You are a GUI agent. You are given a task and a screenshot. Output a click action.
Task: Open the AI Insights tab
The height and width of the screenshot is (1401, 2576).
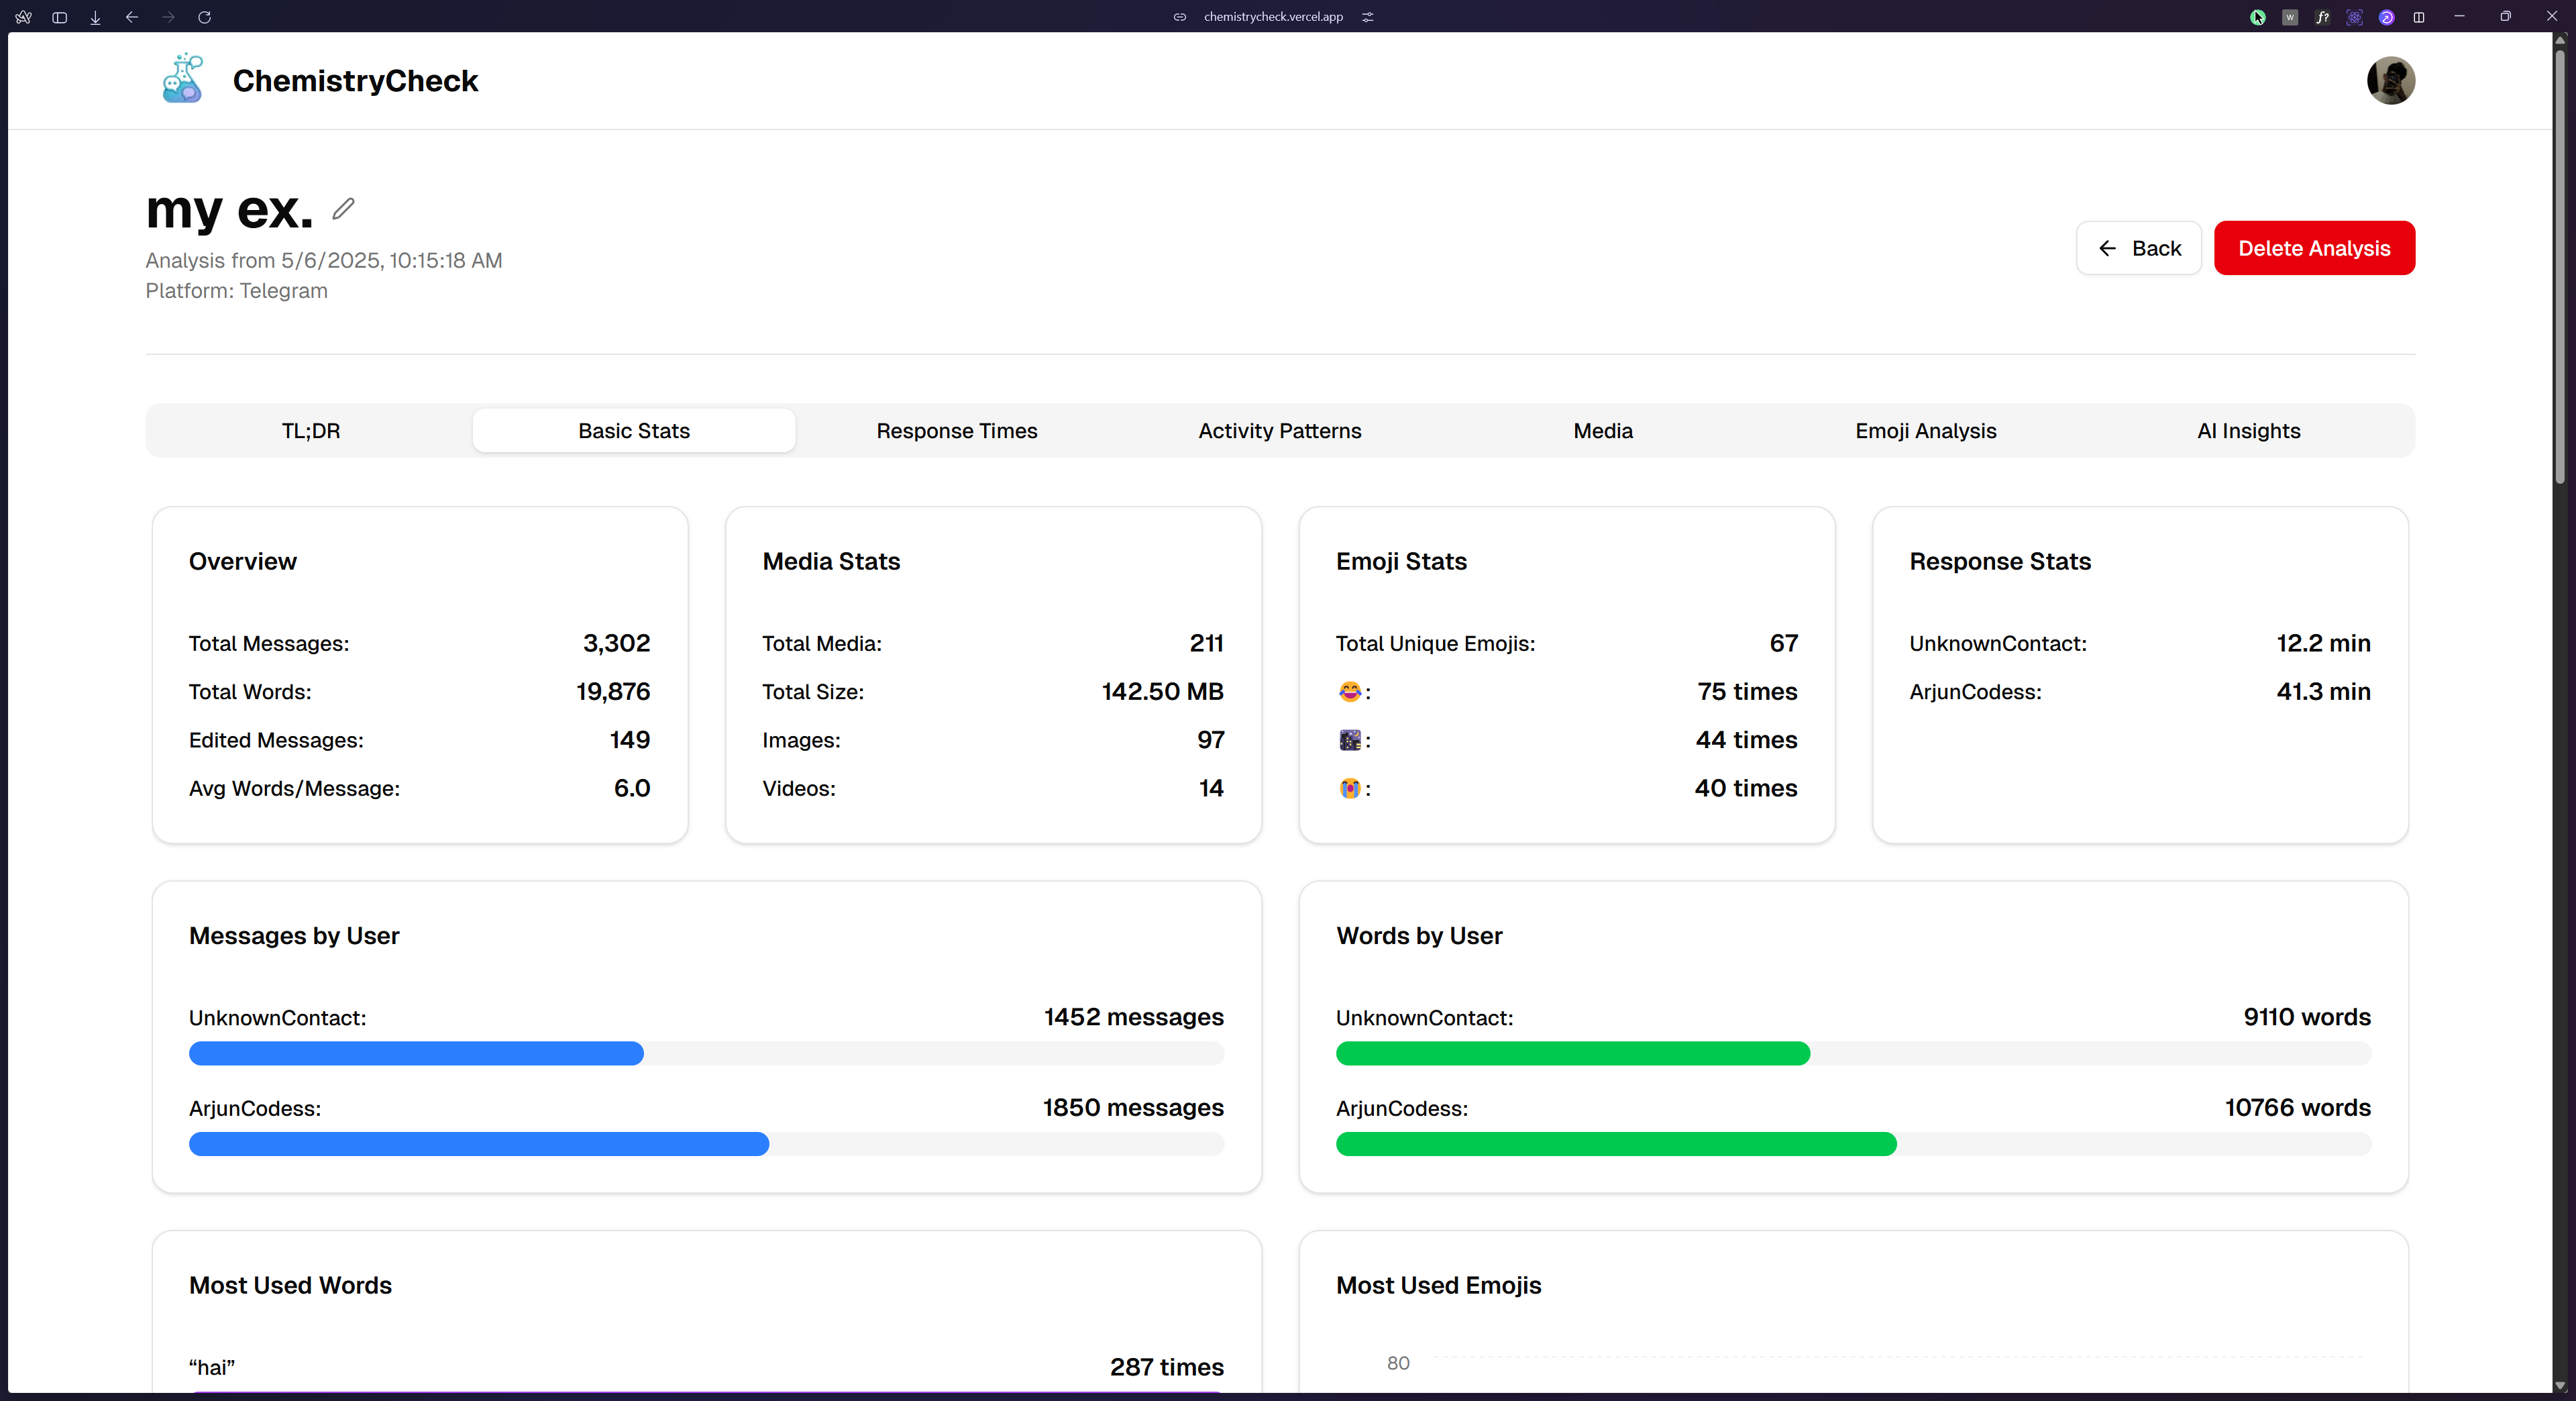click(2248, 430)
